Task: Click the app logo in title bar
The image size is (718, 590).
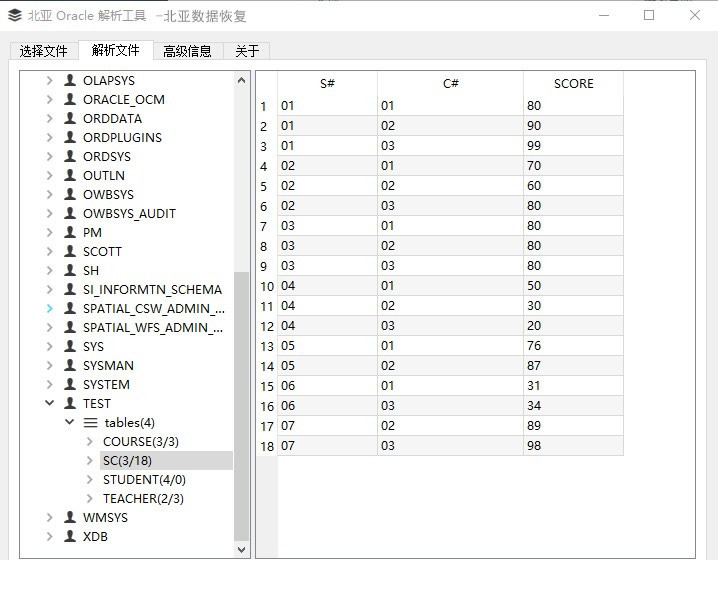Action: tap(15, 16)
